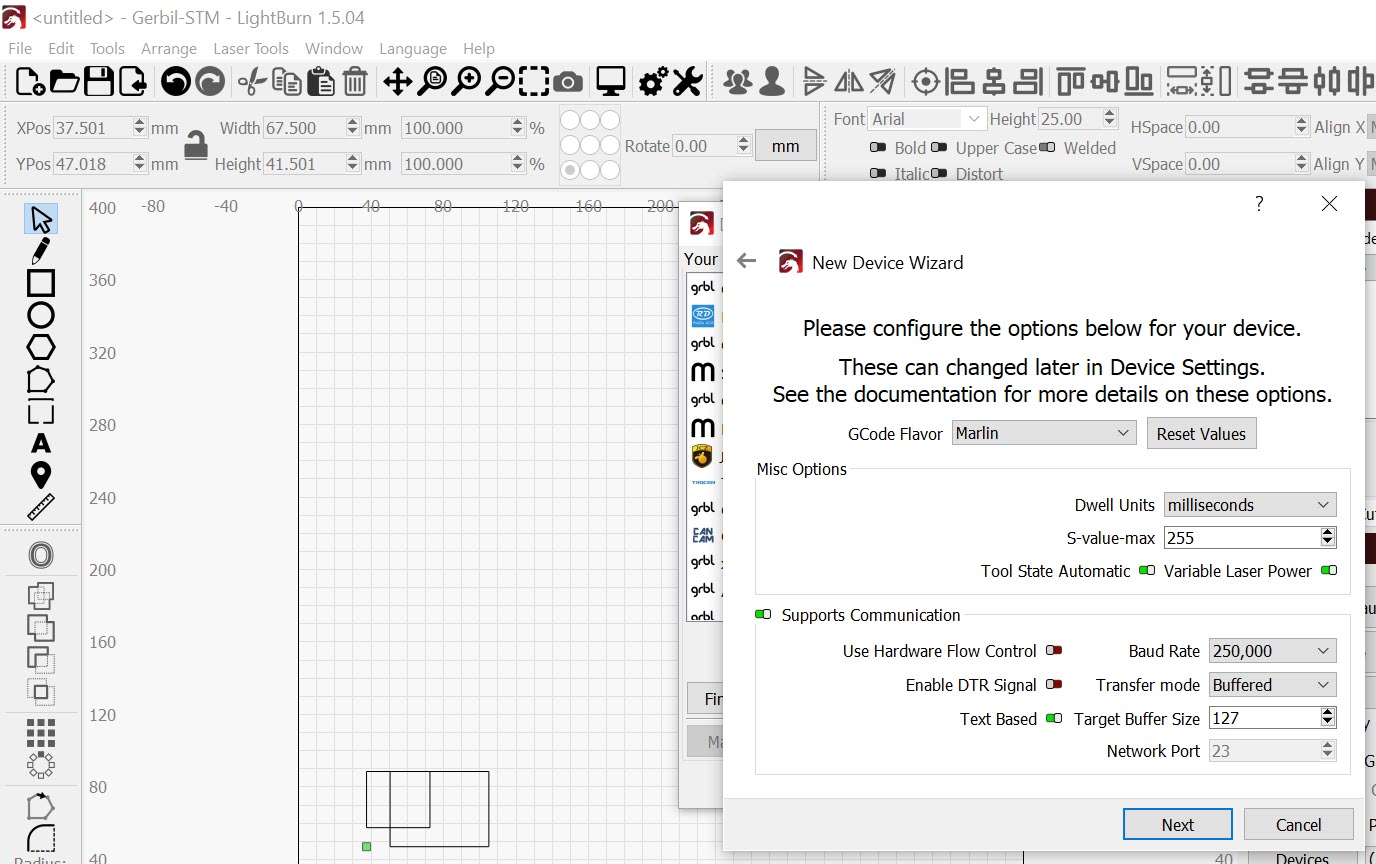Screen dimensions: 1376x864
Task: Toggle Tool State Automatic switch
Action: pos(1147,571)
